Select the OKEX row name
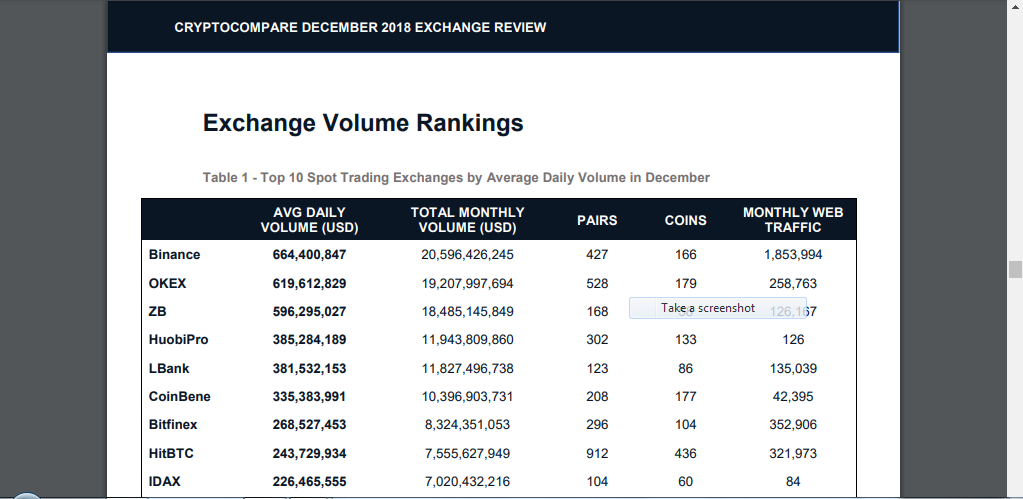1023x499 pixels. tap(167, 283)
